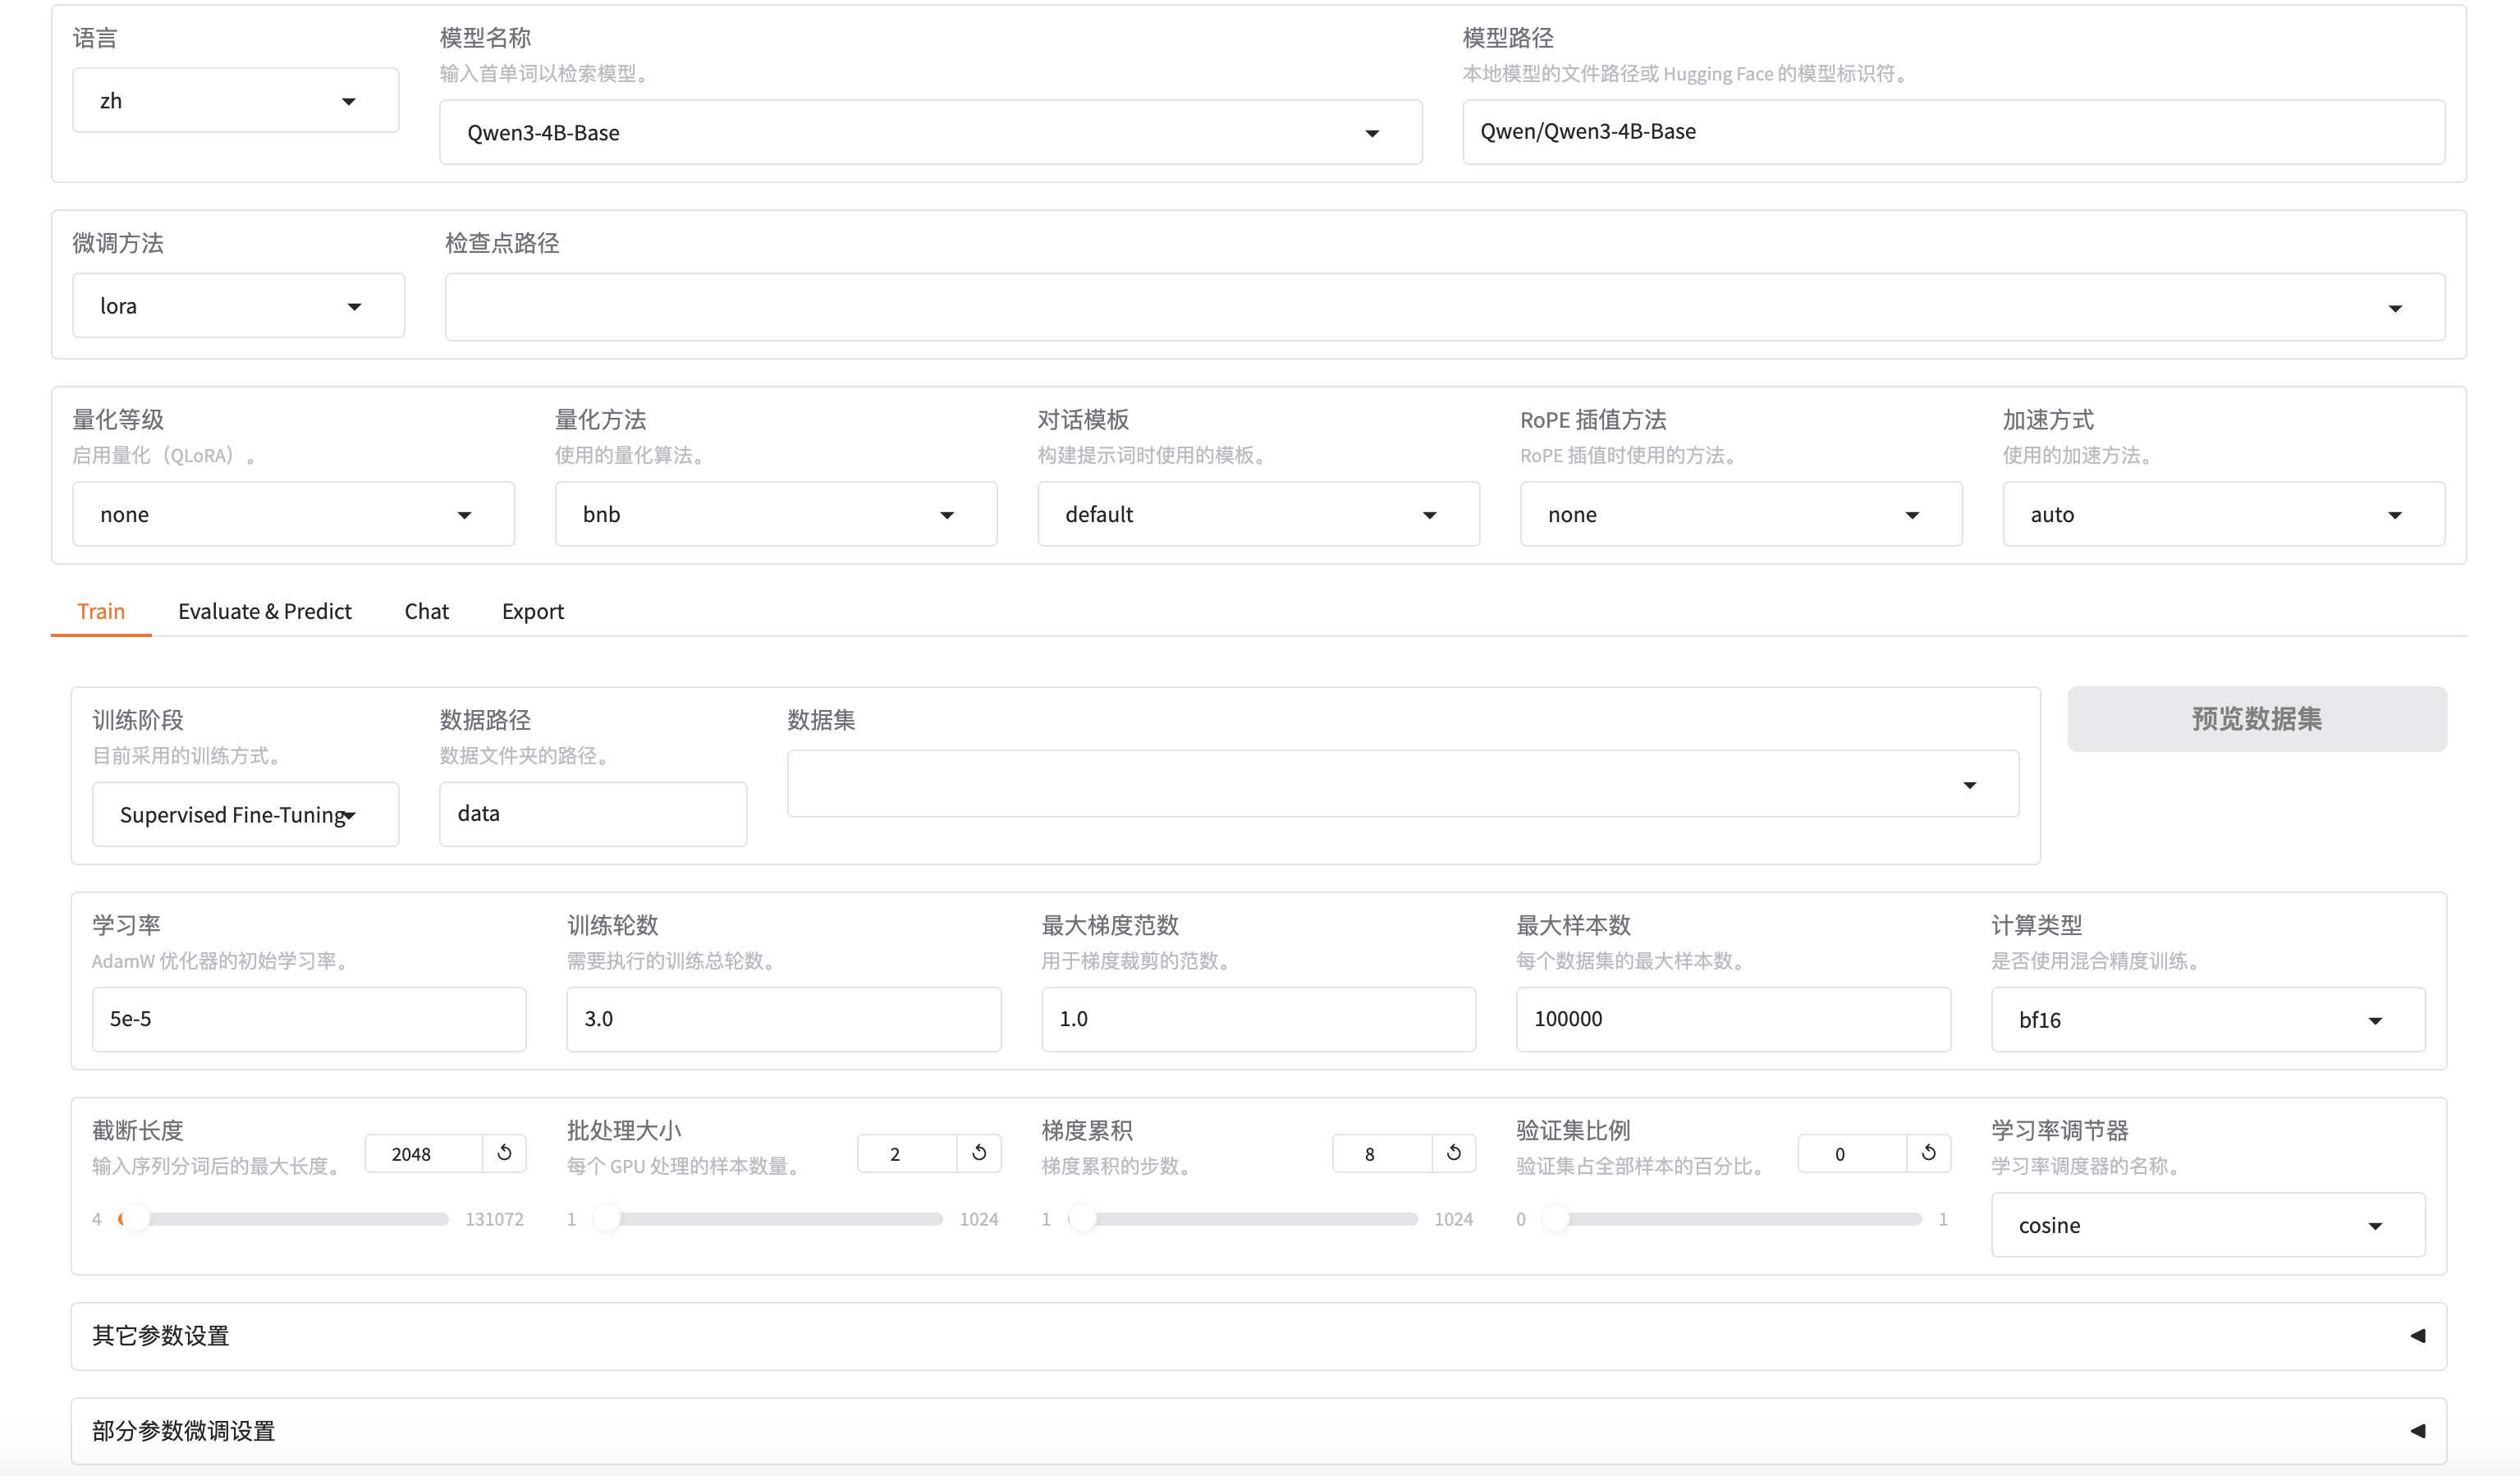Open the 量化方法 dropdown showing bnb
The height and width of the screenshot is (1476, 2520).
tap(776, 514)
